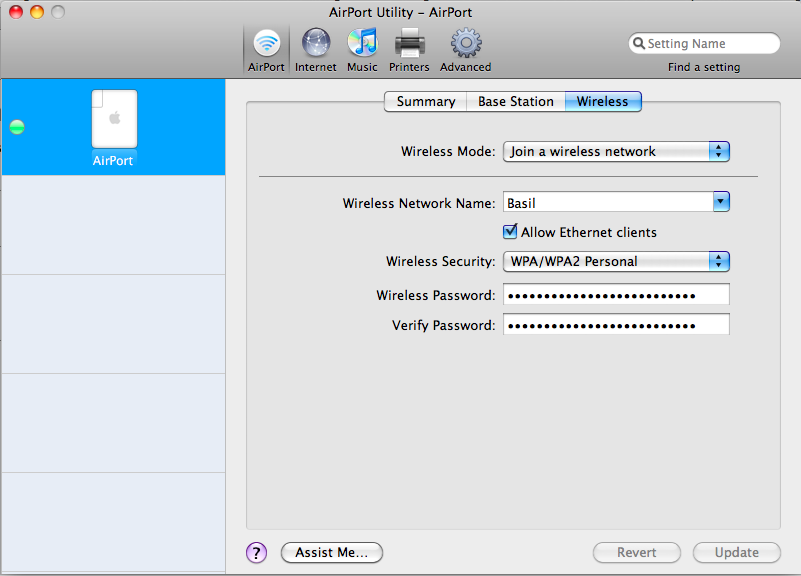This screenshot has width=801, height=576.
Task: Switch to the Base Station tab
Action: pyautogui.click(x=516, y=102)
